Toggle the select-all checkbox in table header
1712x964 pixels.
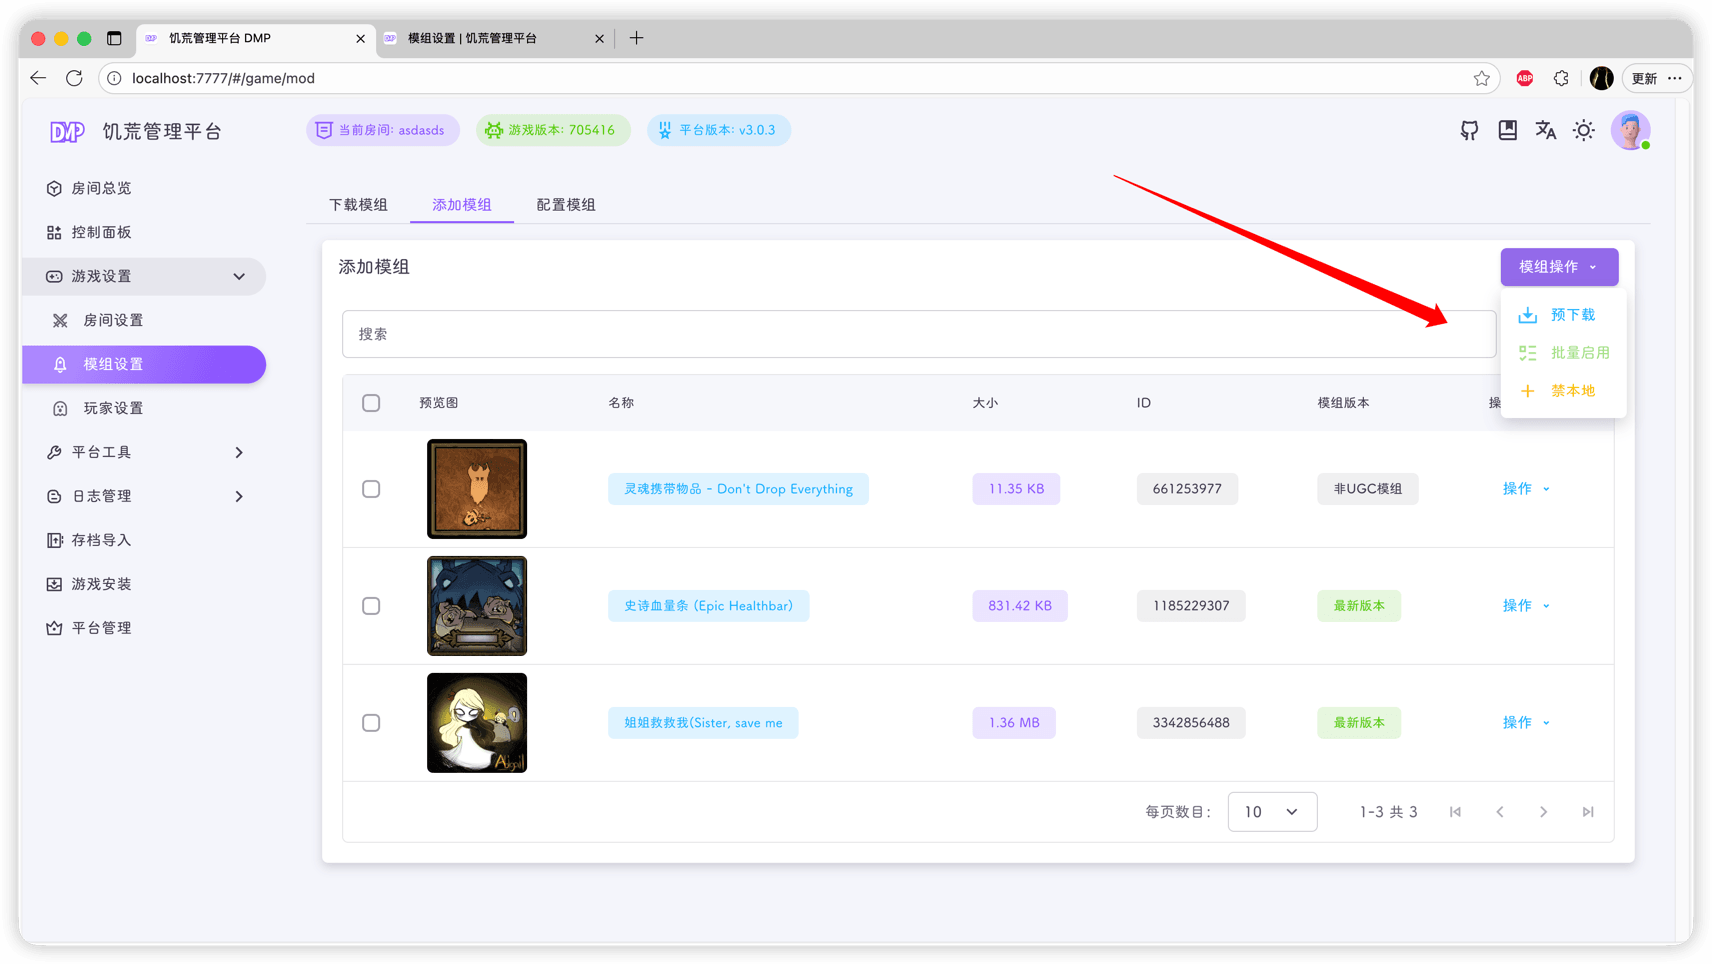tap(371, 403)
